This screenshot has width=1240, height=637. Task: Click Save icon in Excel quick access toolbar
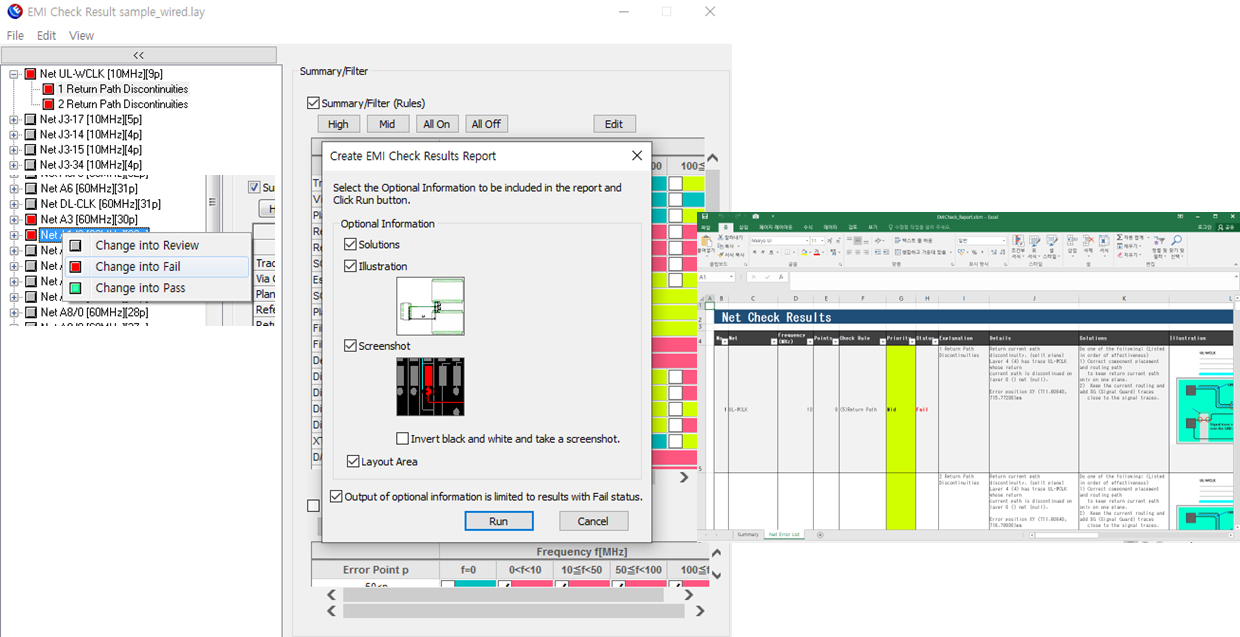pos(704,216)
